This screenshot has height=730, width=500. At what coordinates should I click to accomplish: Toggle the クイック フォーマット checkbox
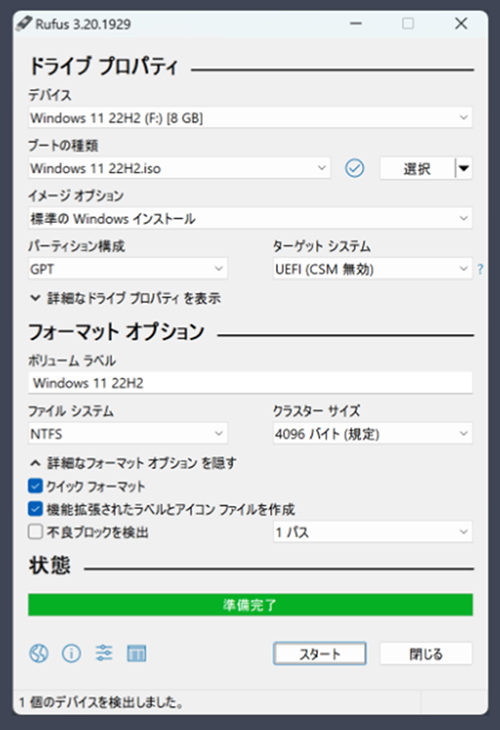35,486
